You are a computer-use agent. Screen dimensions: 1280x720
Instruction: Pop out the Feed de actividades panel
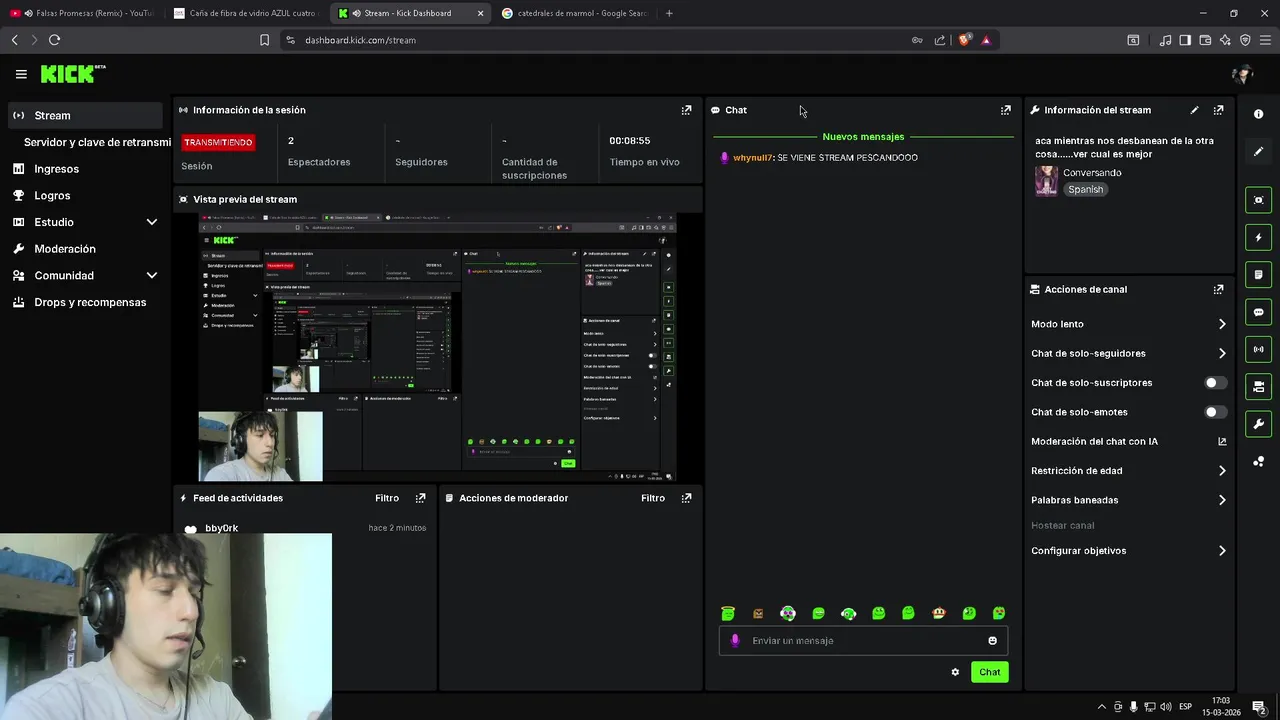coord(420,498)
